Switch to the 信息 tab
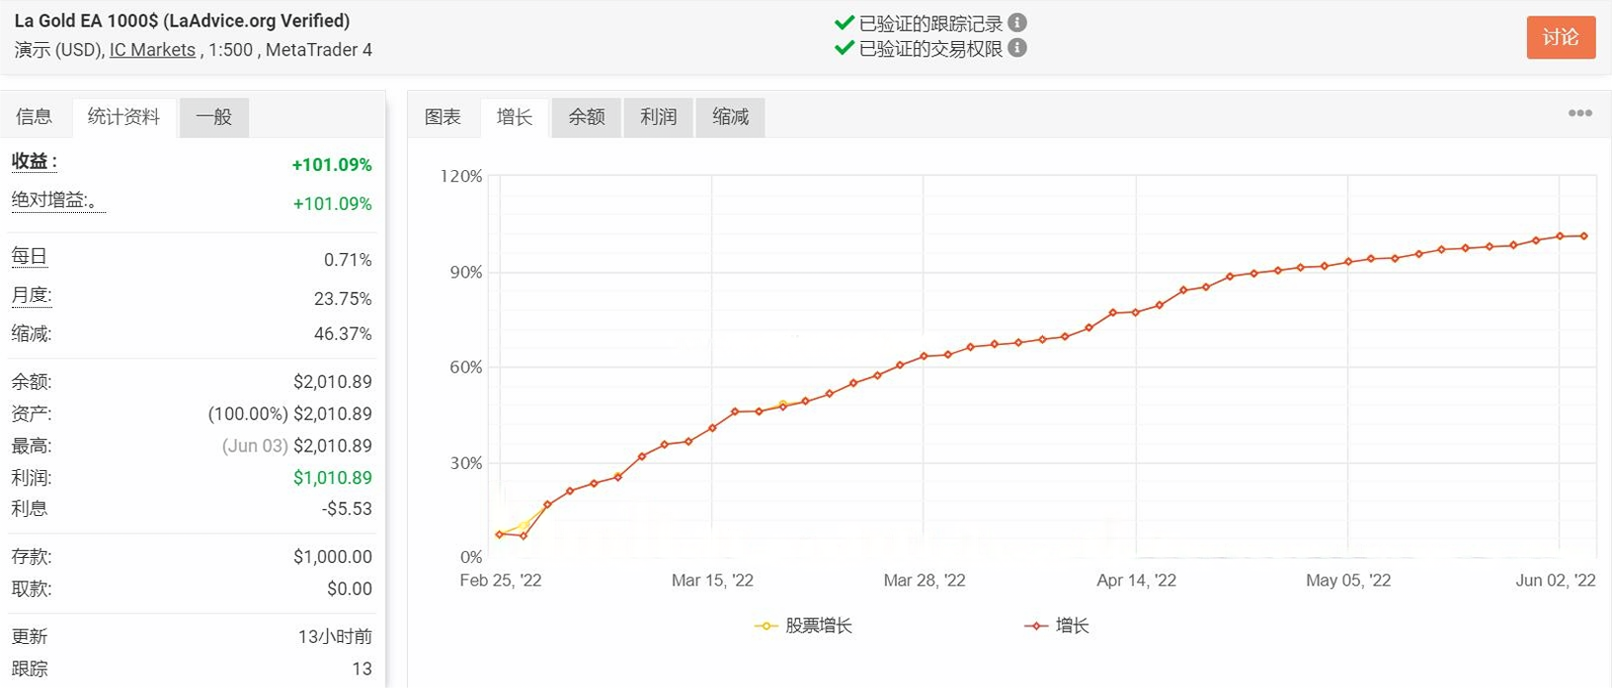The width and height of the screenshot is (1612, 688). (34, 117)
